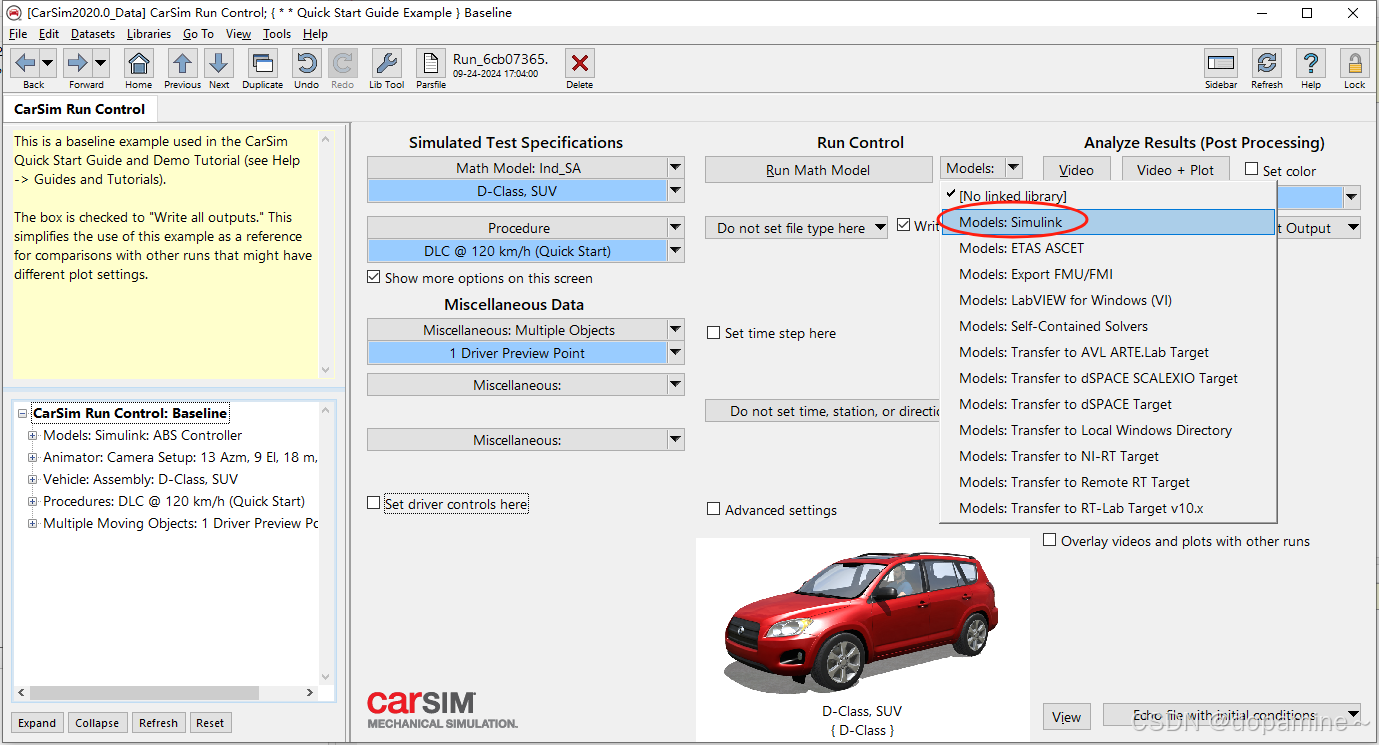Open the Datasets menu
1379x745 pixels.
[x=93, y=34]
